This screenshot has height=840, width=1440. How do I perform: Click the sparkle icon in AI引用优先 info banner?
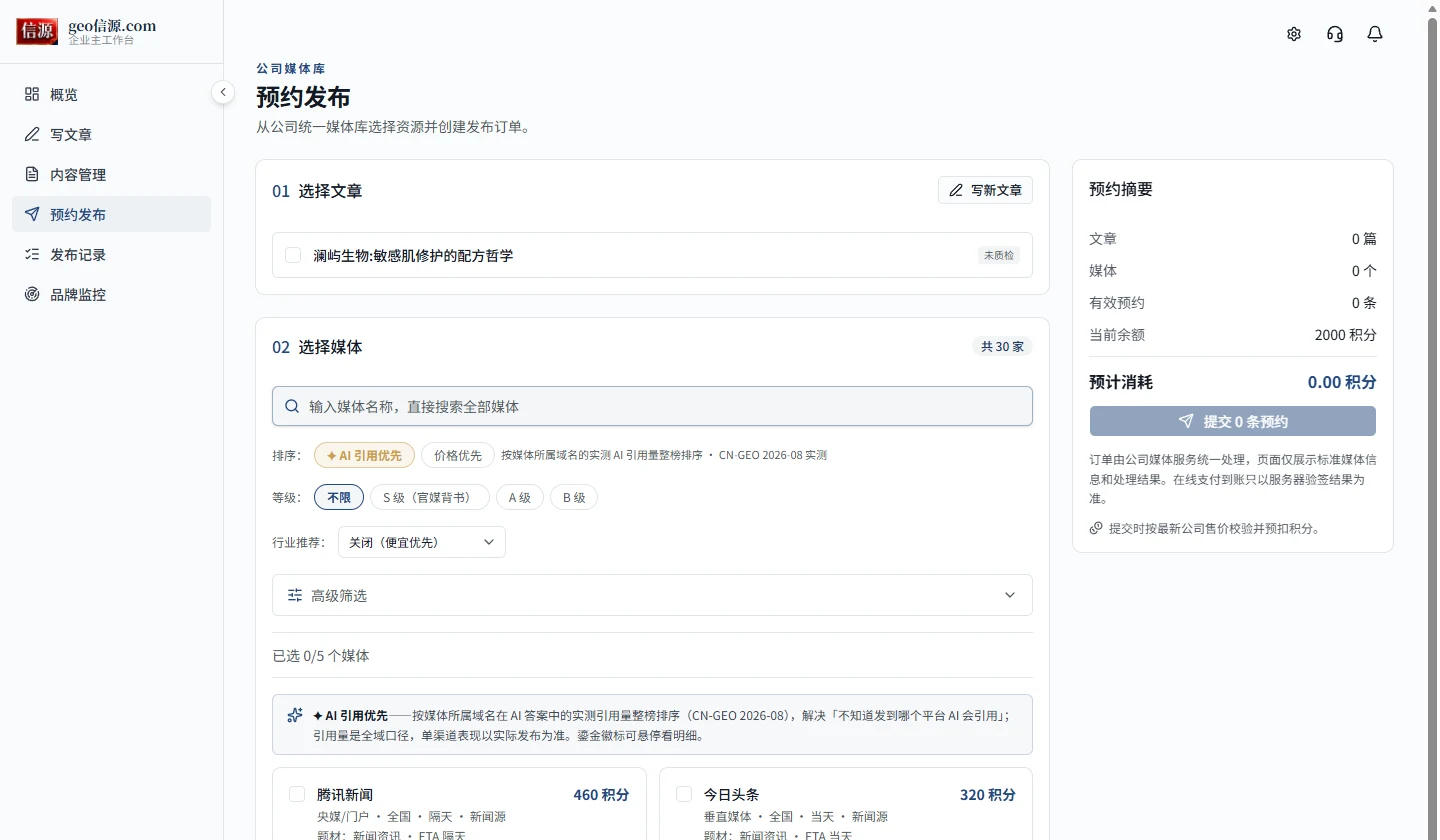pos(295,715)
